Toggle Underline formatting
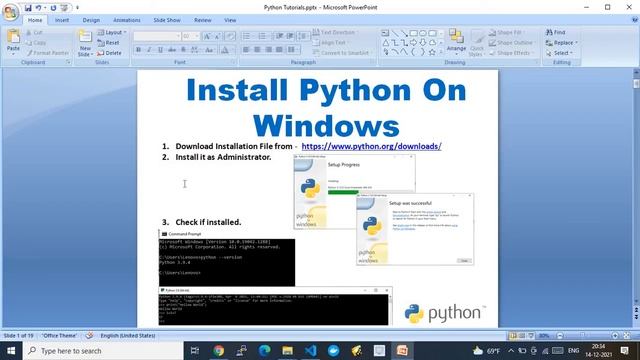Screen dimensions: 640x360 pyautogui.click(x=160, y=50)
